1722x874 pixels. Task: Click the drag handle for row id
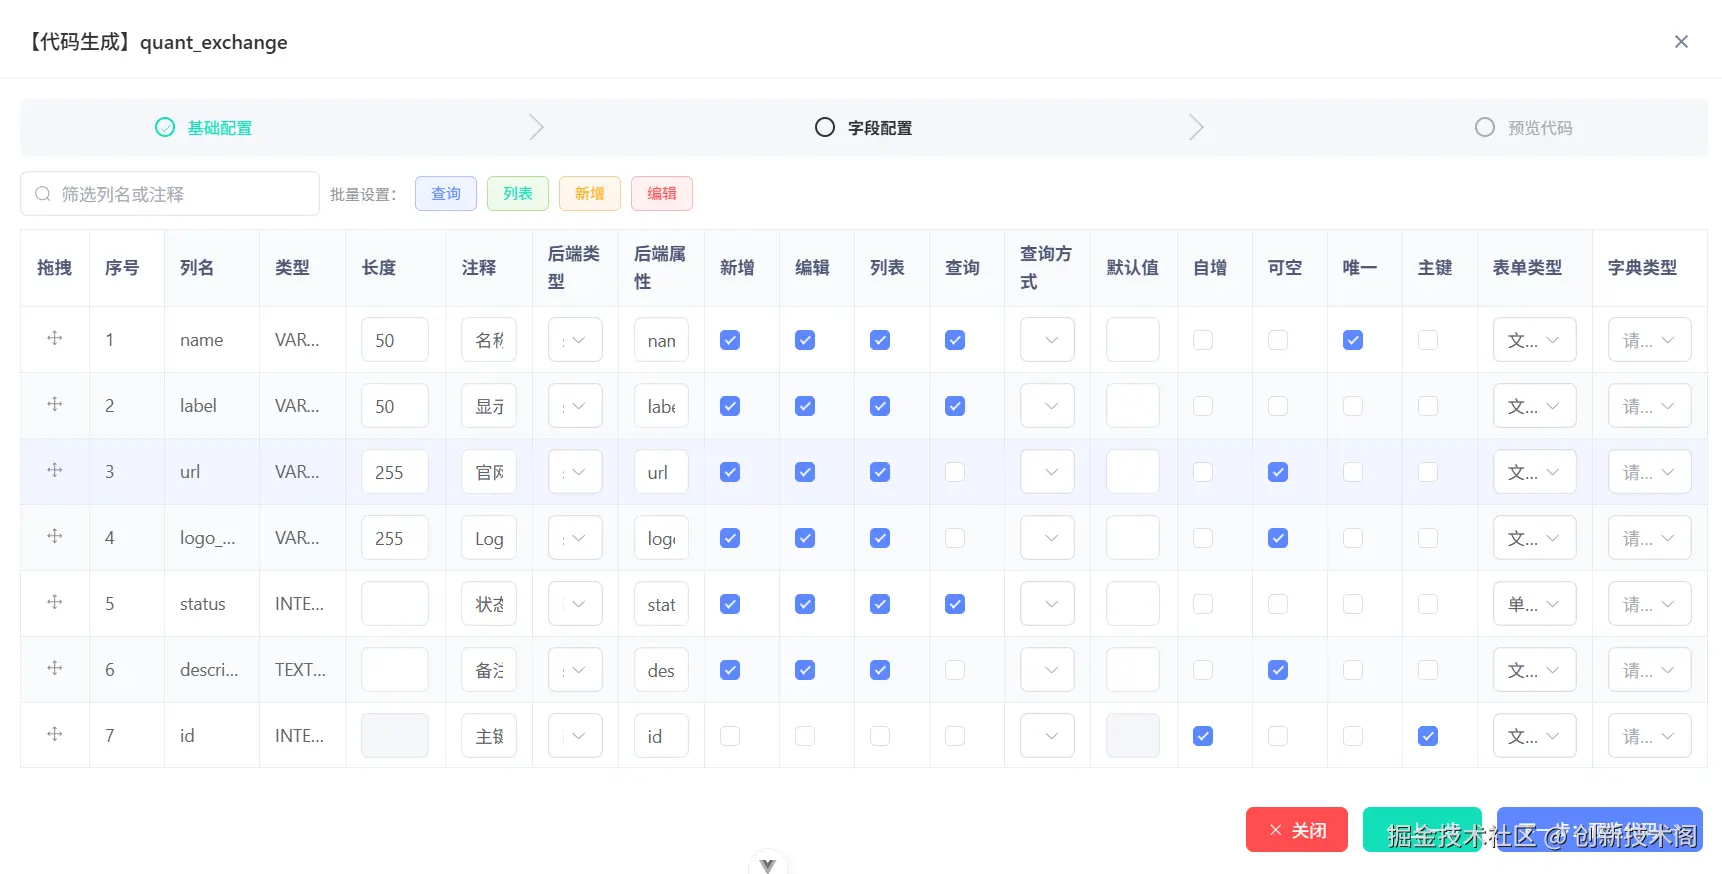[55, 734]
